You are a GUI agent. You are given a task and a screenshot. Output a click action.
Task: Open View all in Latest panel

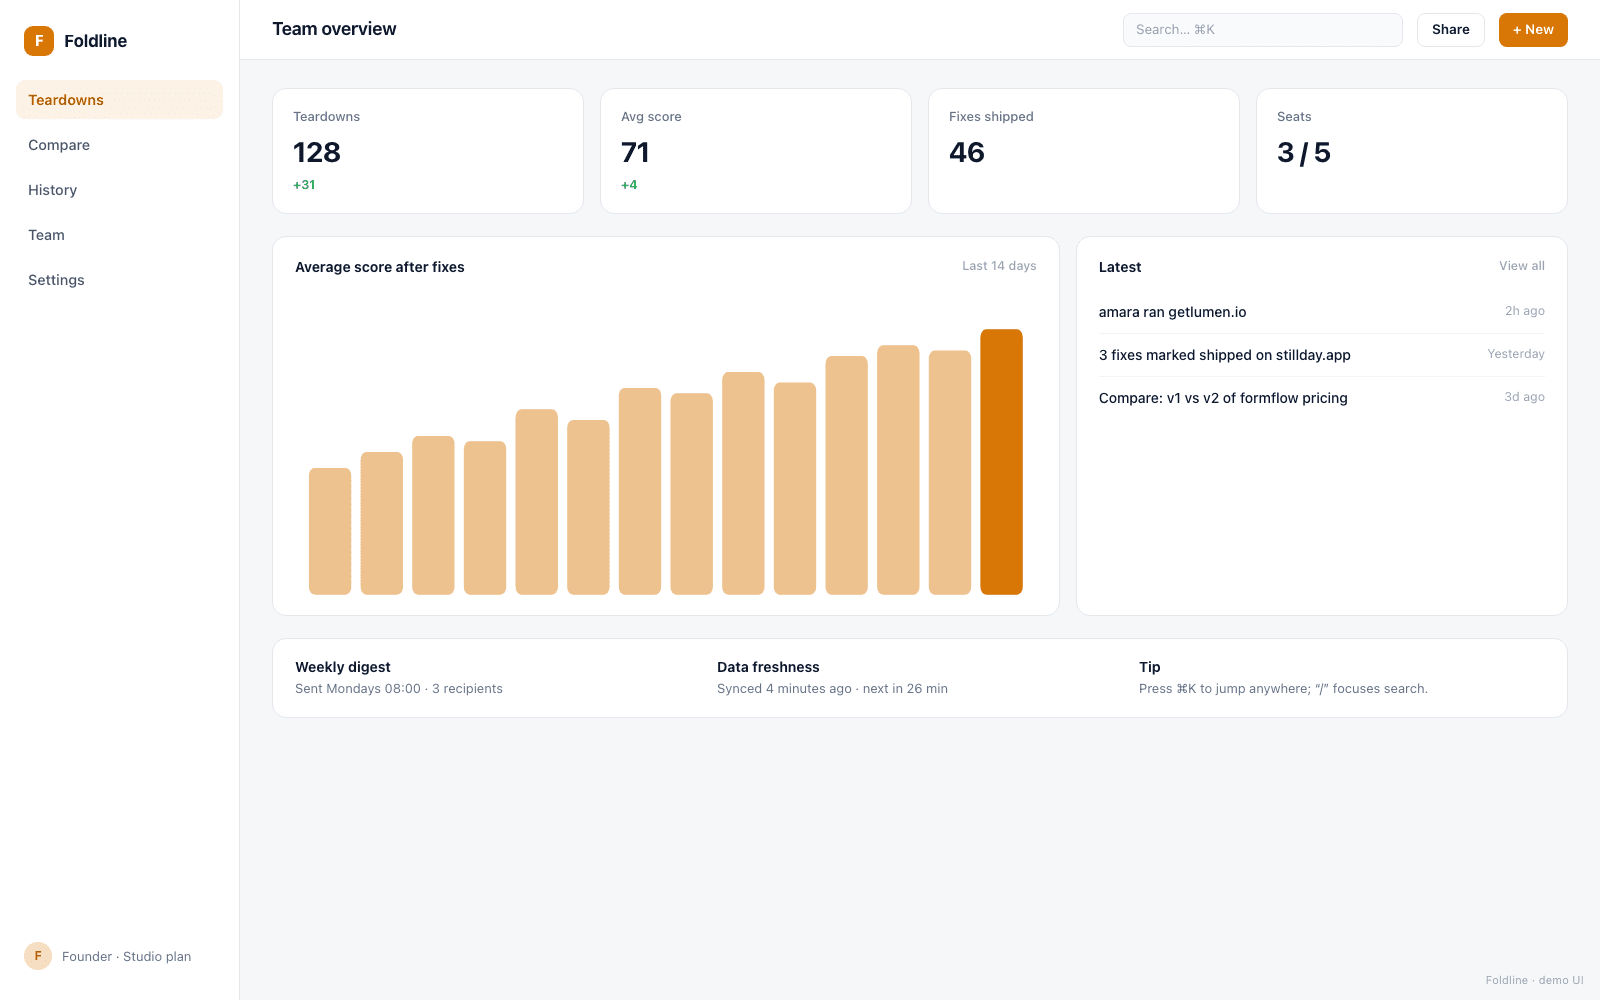[1522, 266]
